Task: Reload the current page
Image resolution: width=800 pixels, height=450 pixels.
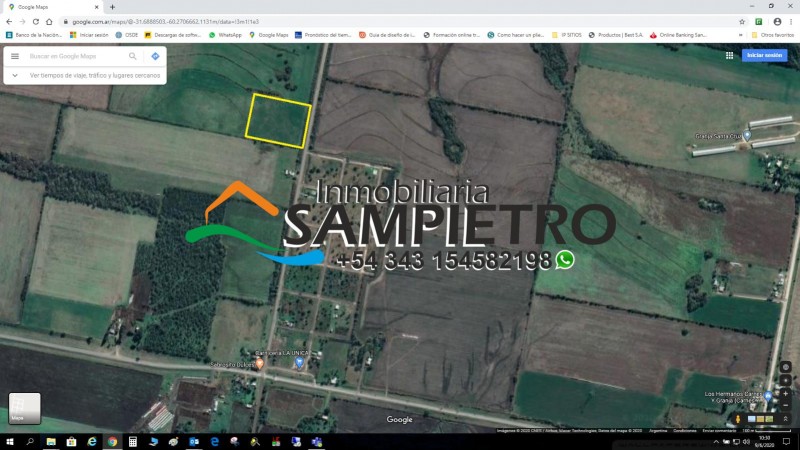Action: pyautogui.click(x=35, y=21)
